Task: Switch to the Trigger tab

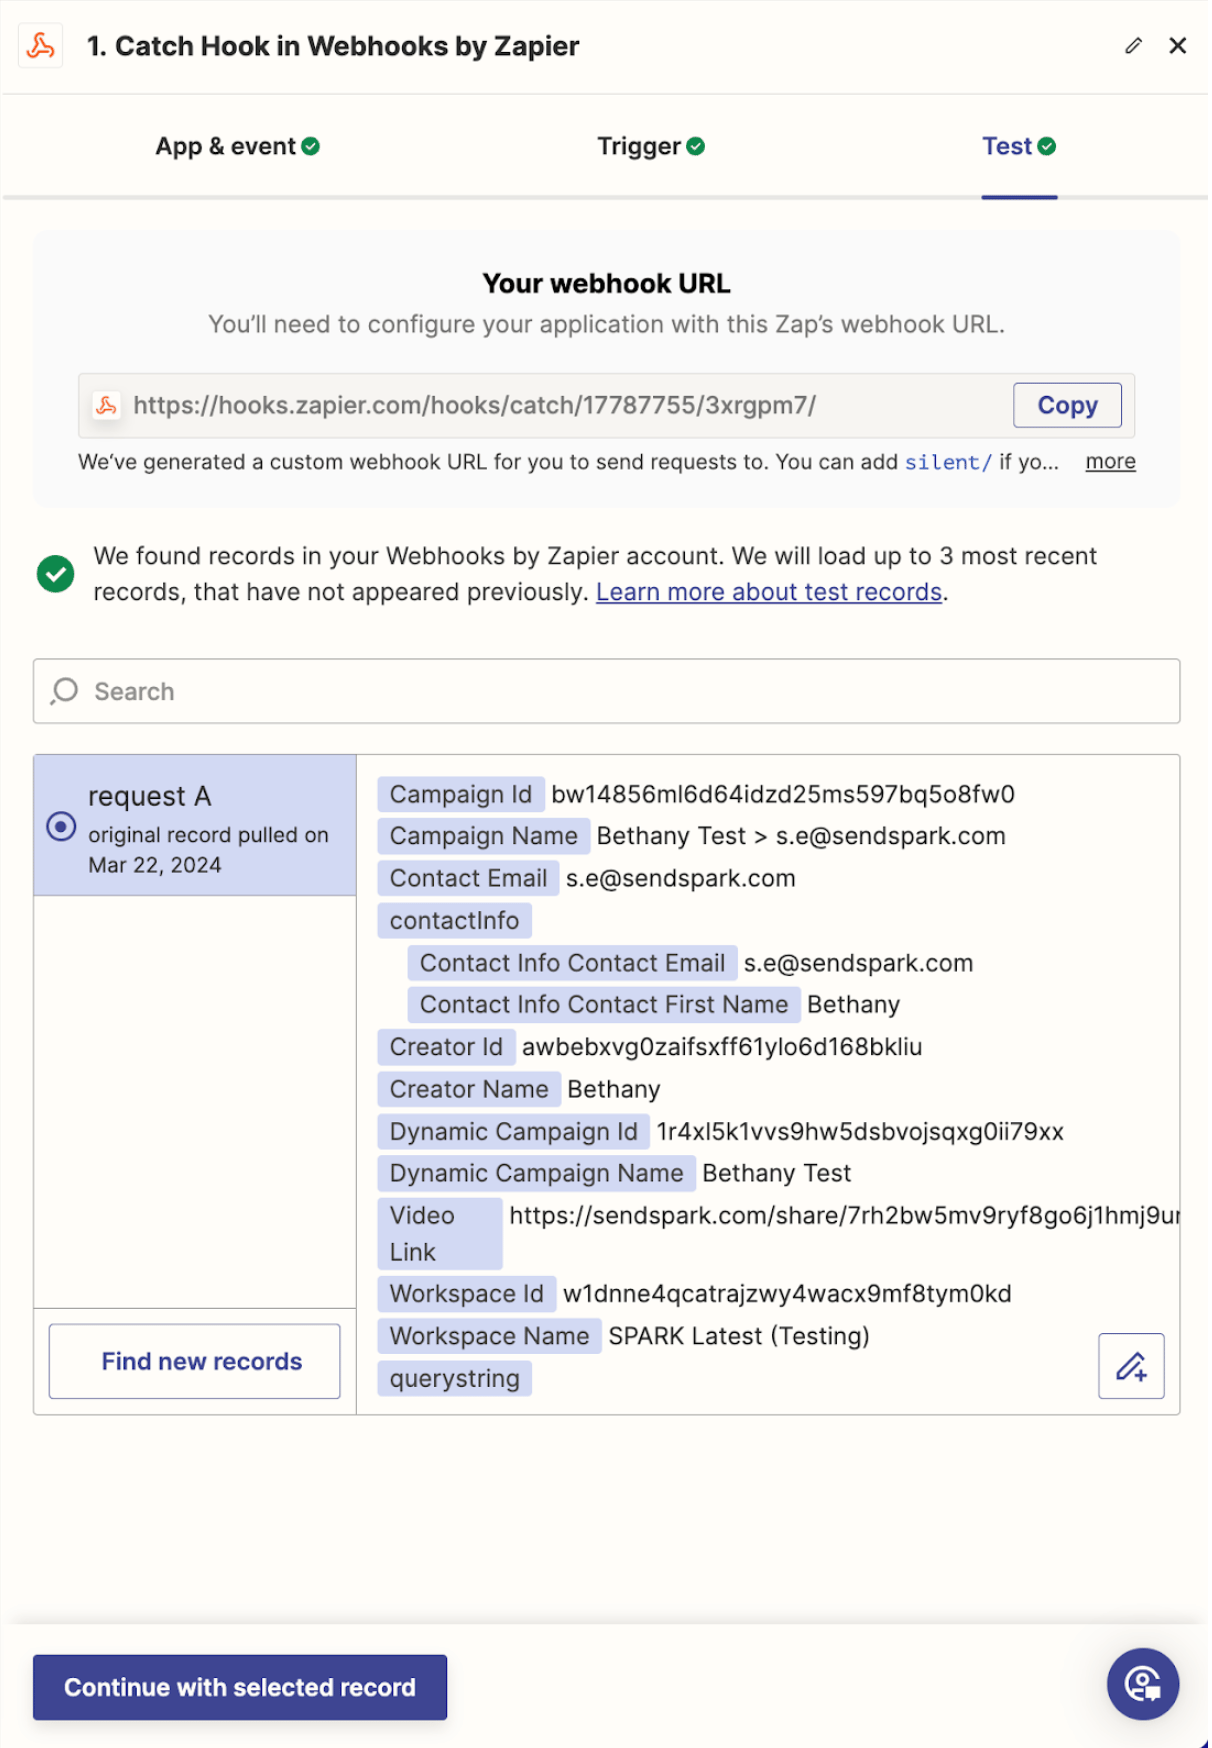Action: [x=651, y=147]
